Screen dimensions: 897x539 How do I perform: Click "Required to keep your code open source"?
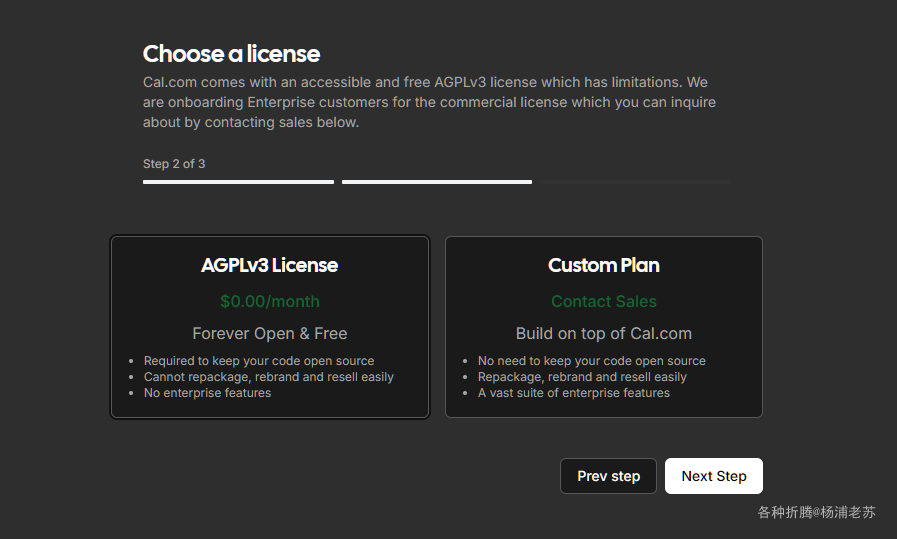pyautogui.click(x=259, y=360)
